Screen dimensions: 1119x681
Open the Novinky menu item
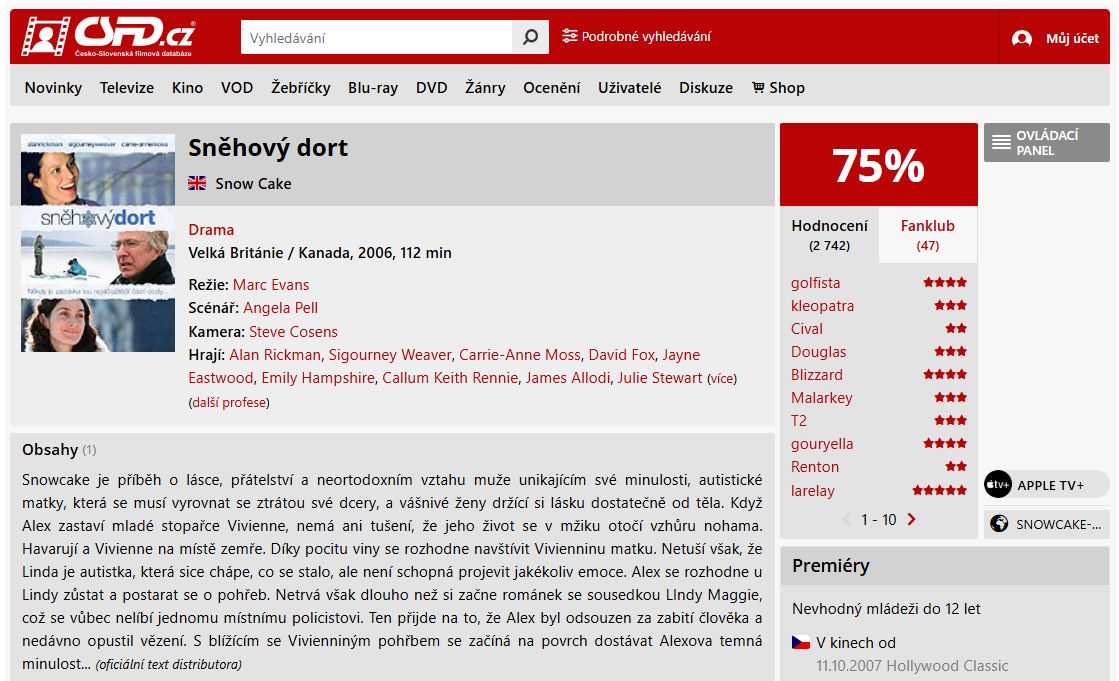(54, 88)
